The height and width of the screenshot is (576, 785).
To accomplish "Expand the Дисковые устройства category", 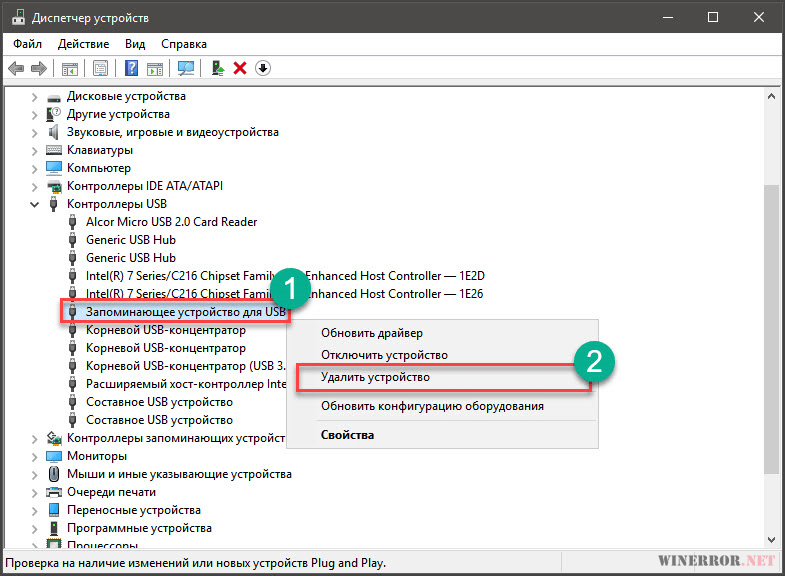I will tap(34, 97).
